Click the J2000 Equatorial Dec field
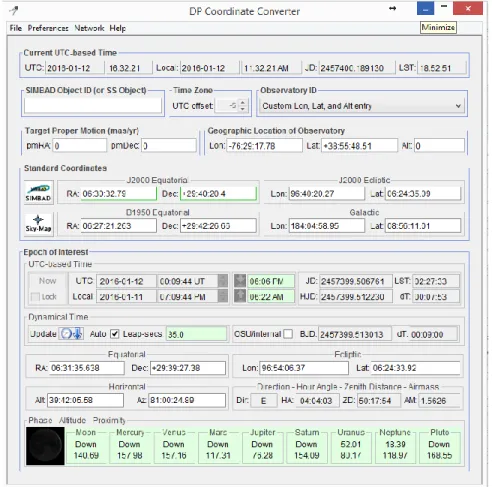The height and width of the screenshot is (487, 492). [x=218, y=194]
